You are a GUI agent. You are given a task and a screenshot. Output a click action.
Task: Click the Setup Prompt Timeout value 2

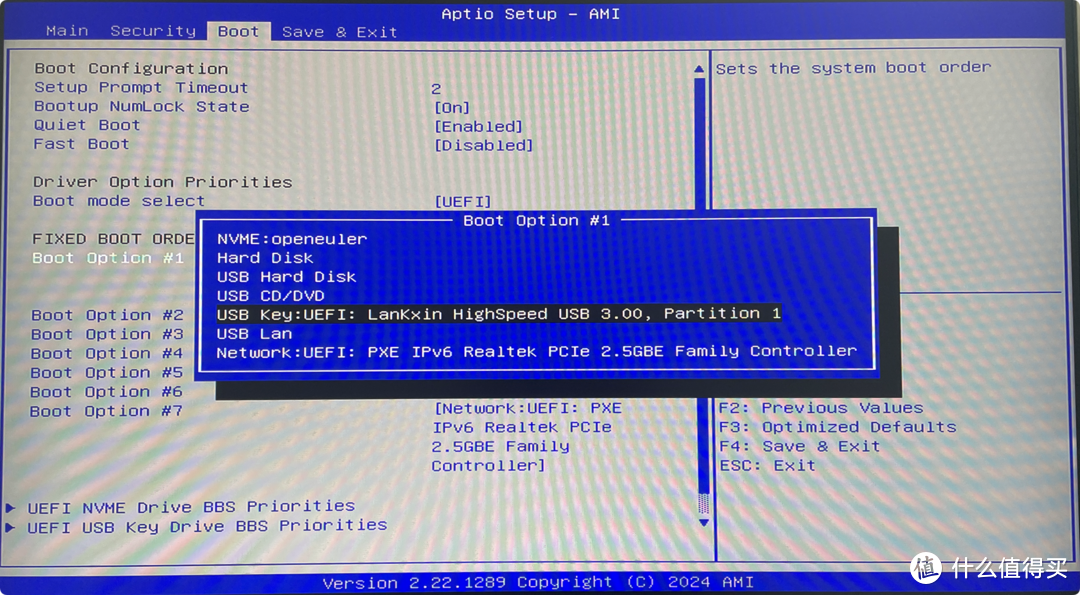click(x=436, y=90)
